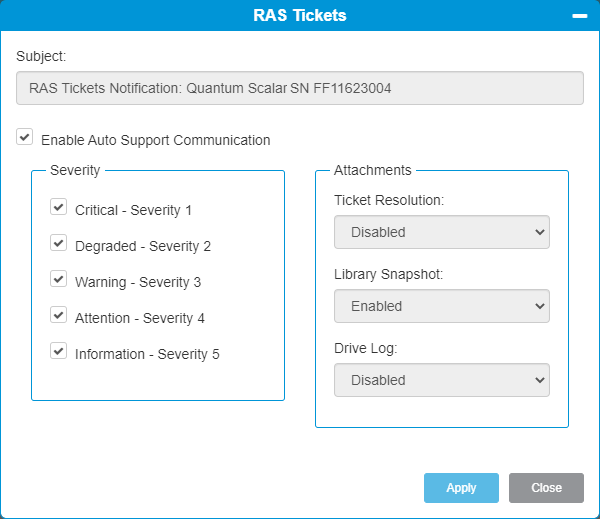This screenshot has width=600, height=519.
Task: Open the Drive Log dropdown
Action: point(442,380)
